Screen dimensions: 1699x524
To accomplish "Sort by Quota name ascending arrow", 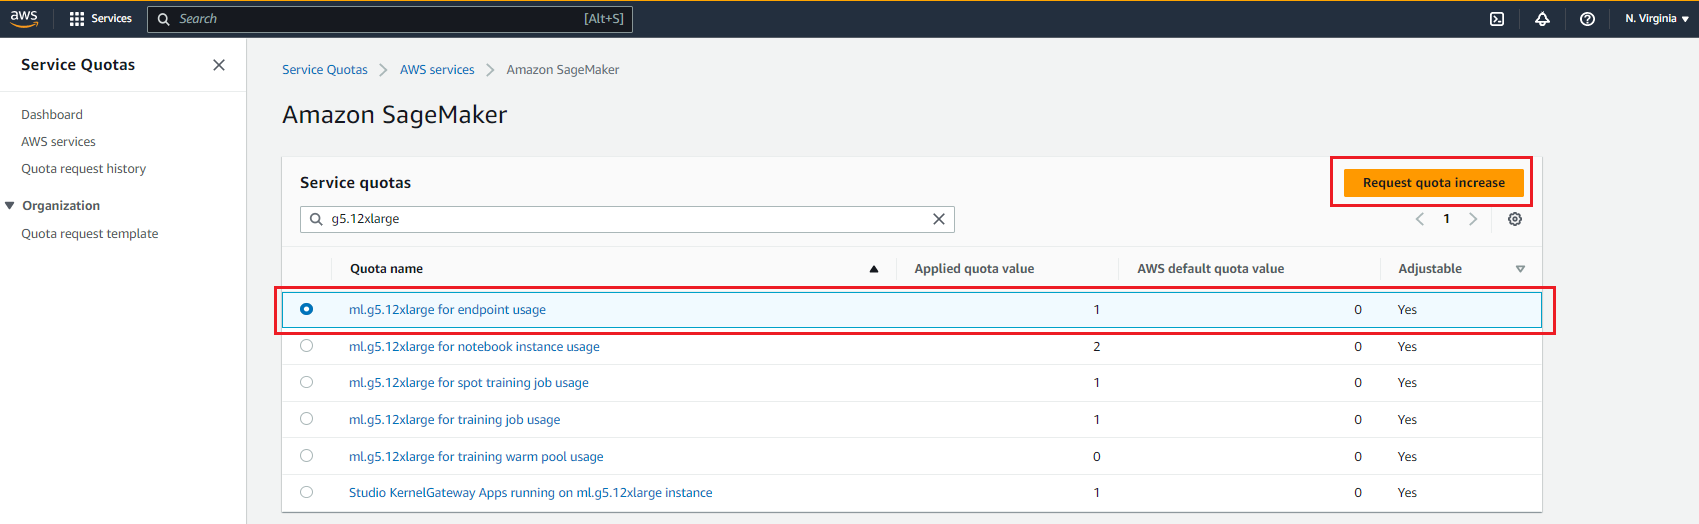I will pos(874,269).
